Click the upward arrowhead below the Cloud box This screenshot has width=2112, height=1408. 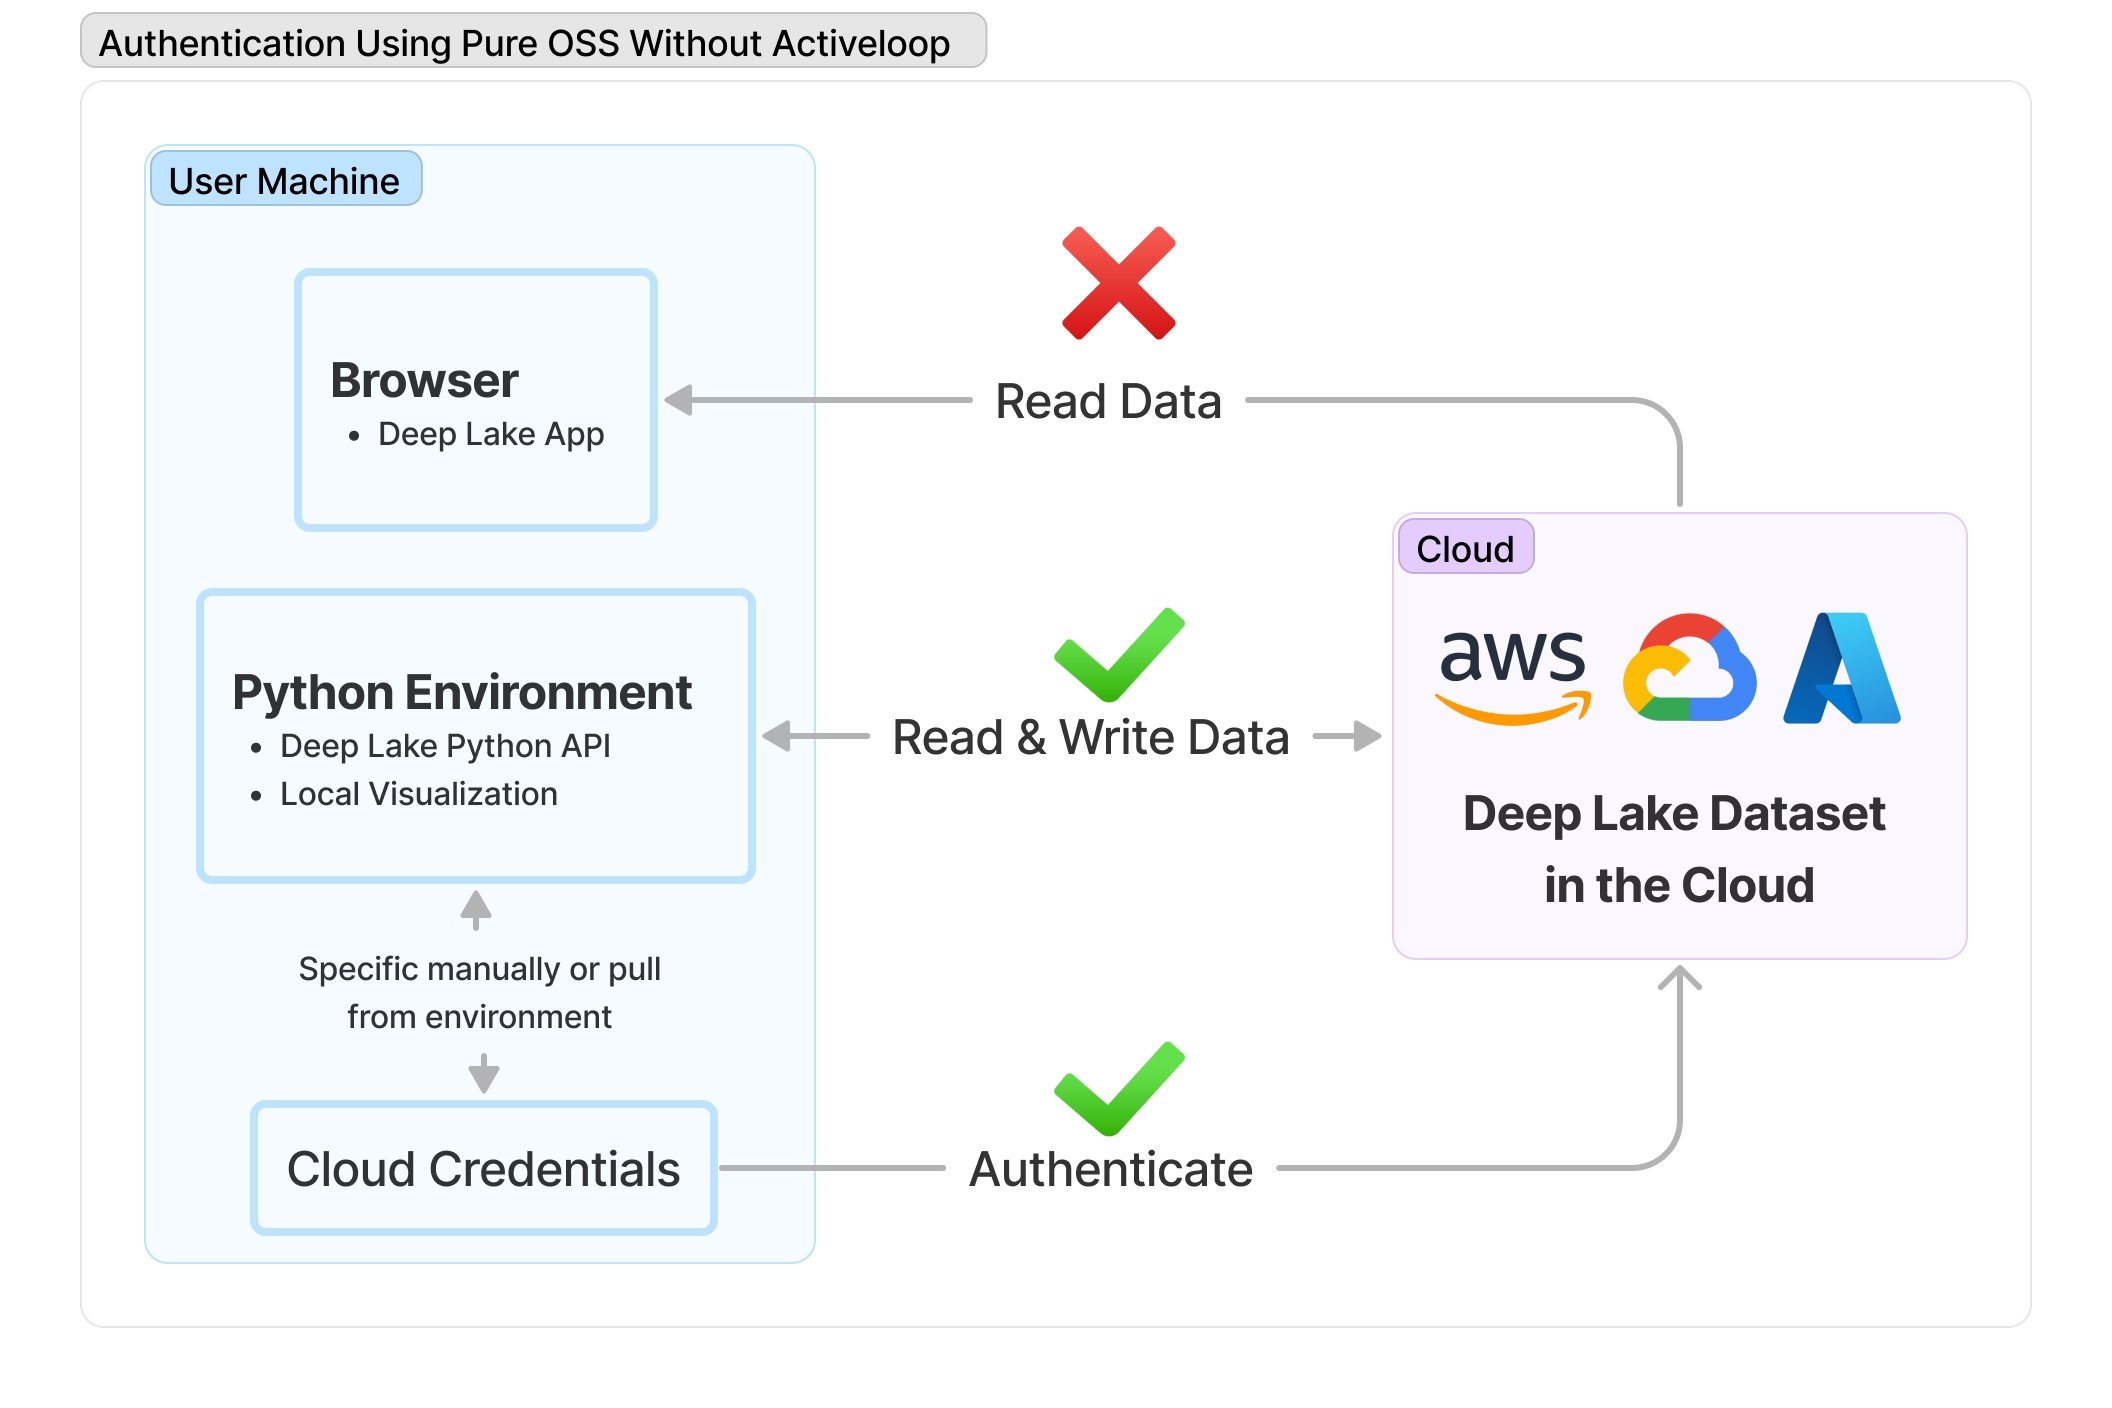[x=1680, y=978]
